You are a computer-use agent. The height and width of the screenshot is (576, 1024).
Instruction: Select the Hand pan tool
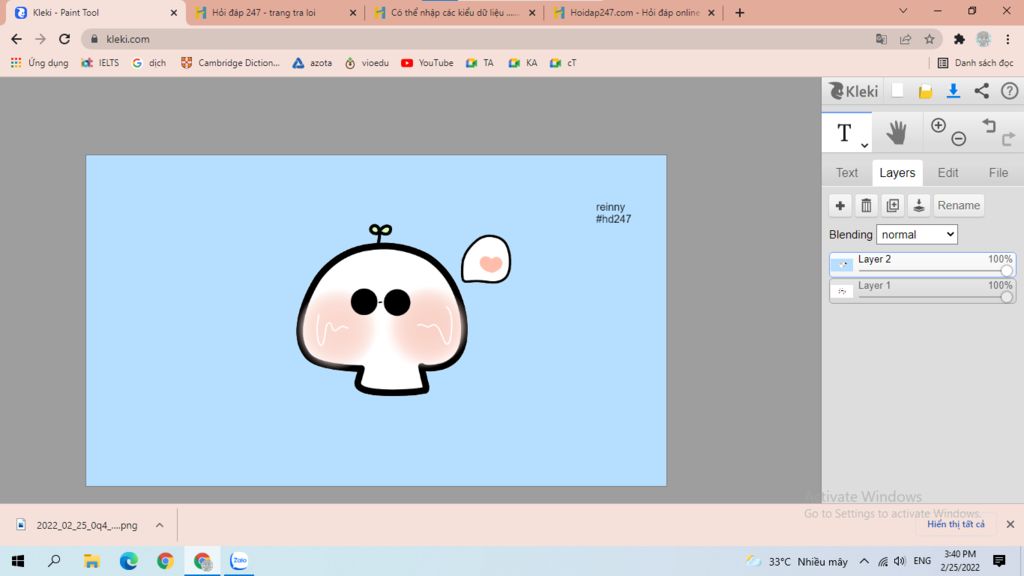(x=896, y=133)
